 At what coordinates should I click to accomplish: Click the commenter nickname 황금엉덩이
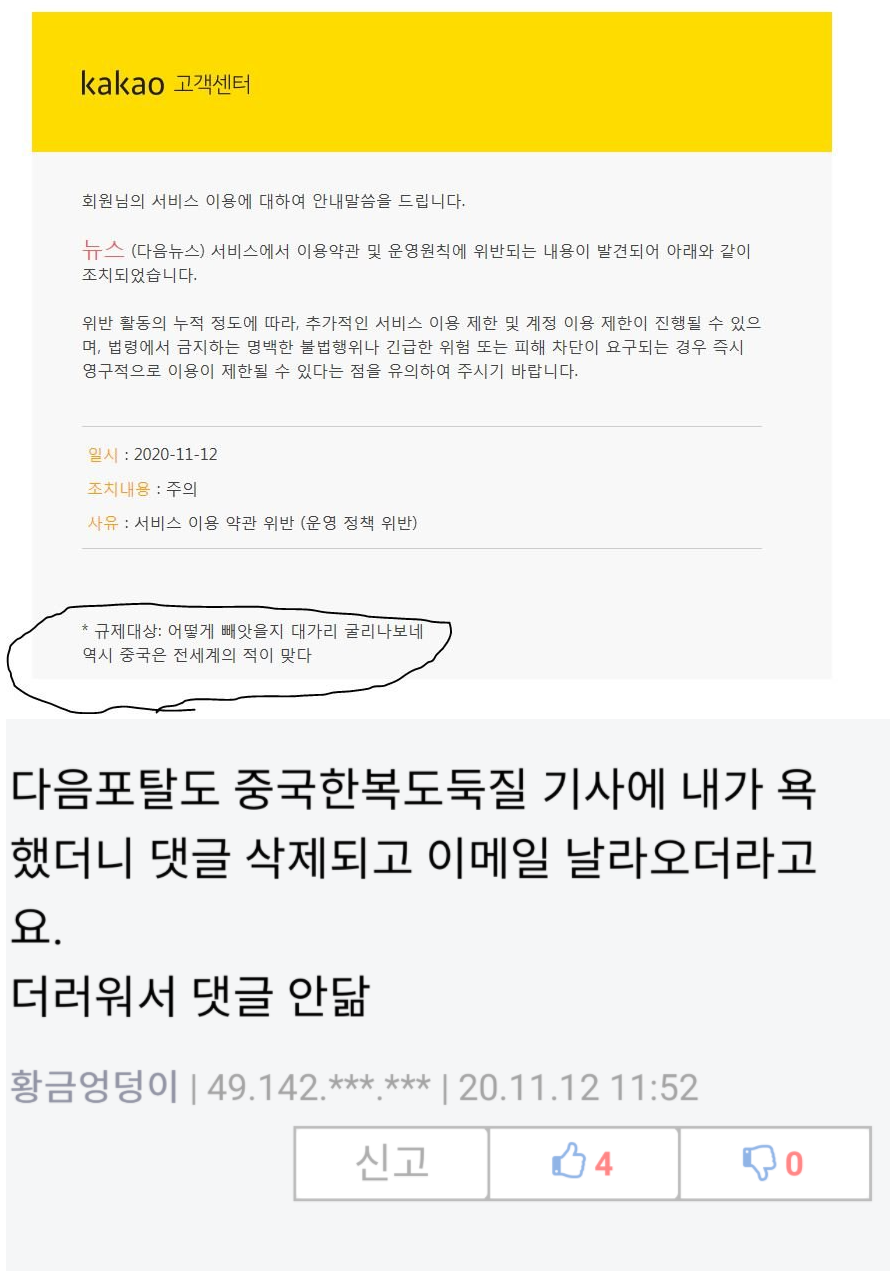pos(94,1086)
